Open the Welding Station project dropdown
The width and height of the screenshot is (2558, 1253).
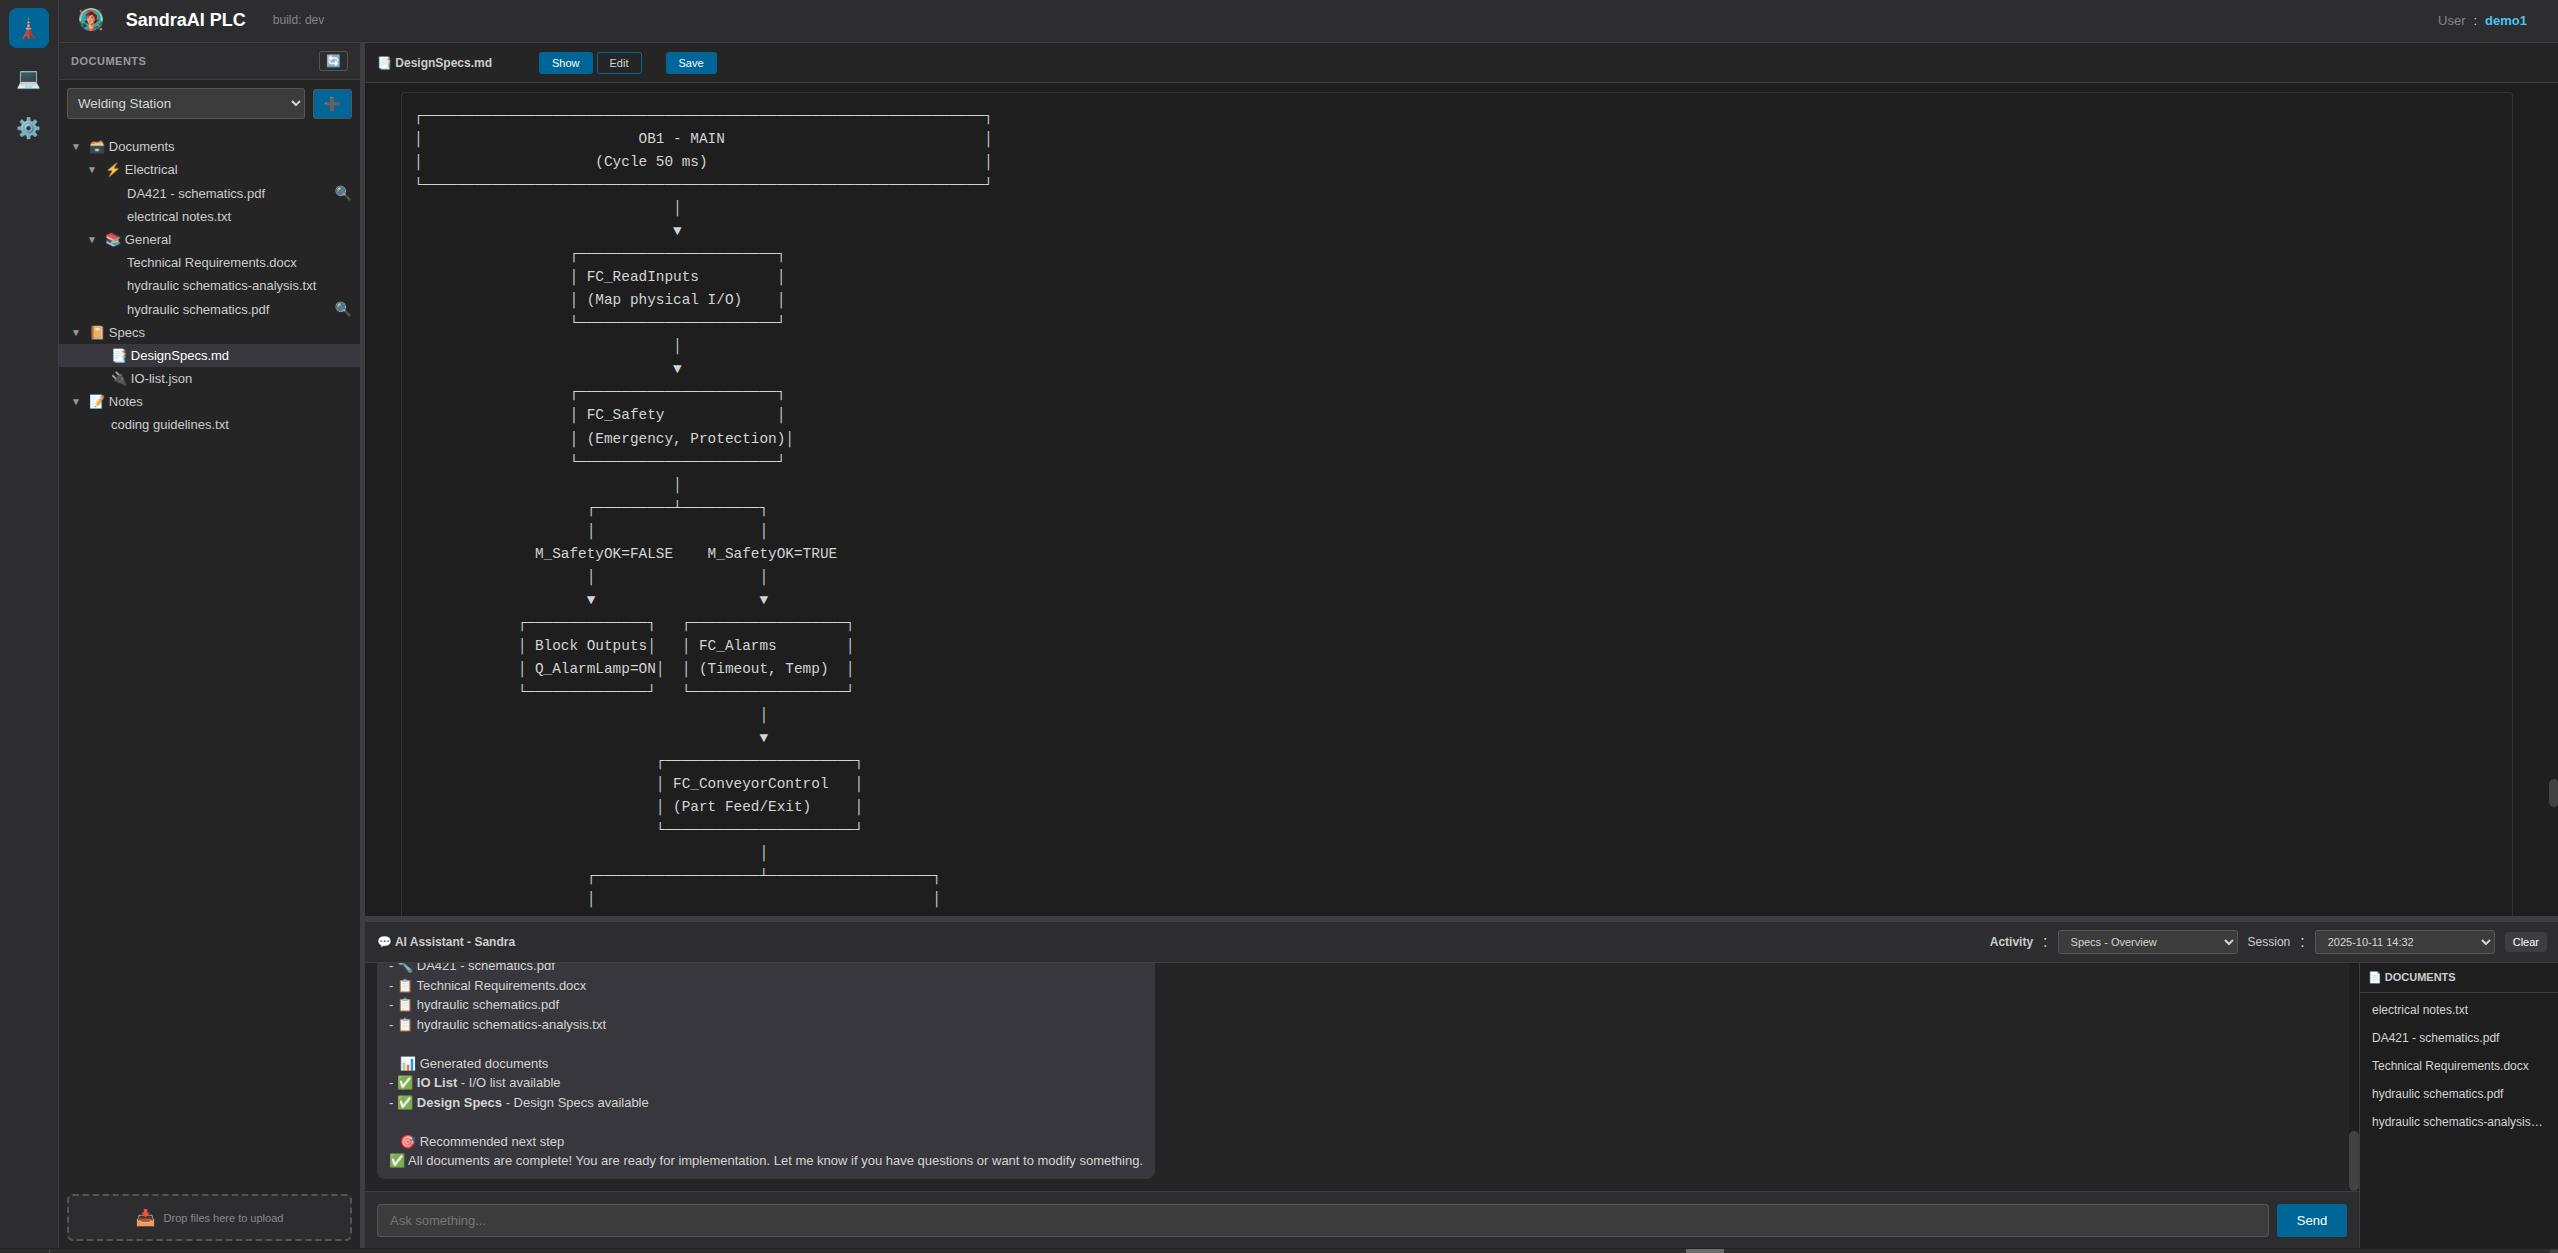(185, 103)
